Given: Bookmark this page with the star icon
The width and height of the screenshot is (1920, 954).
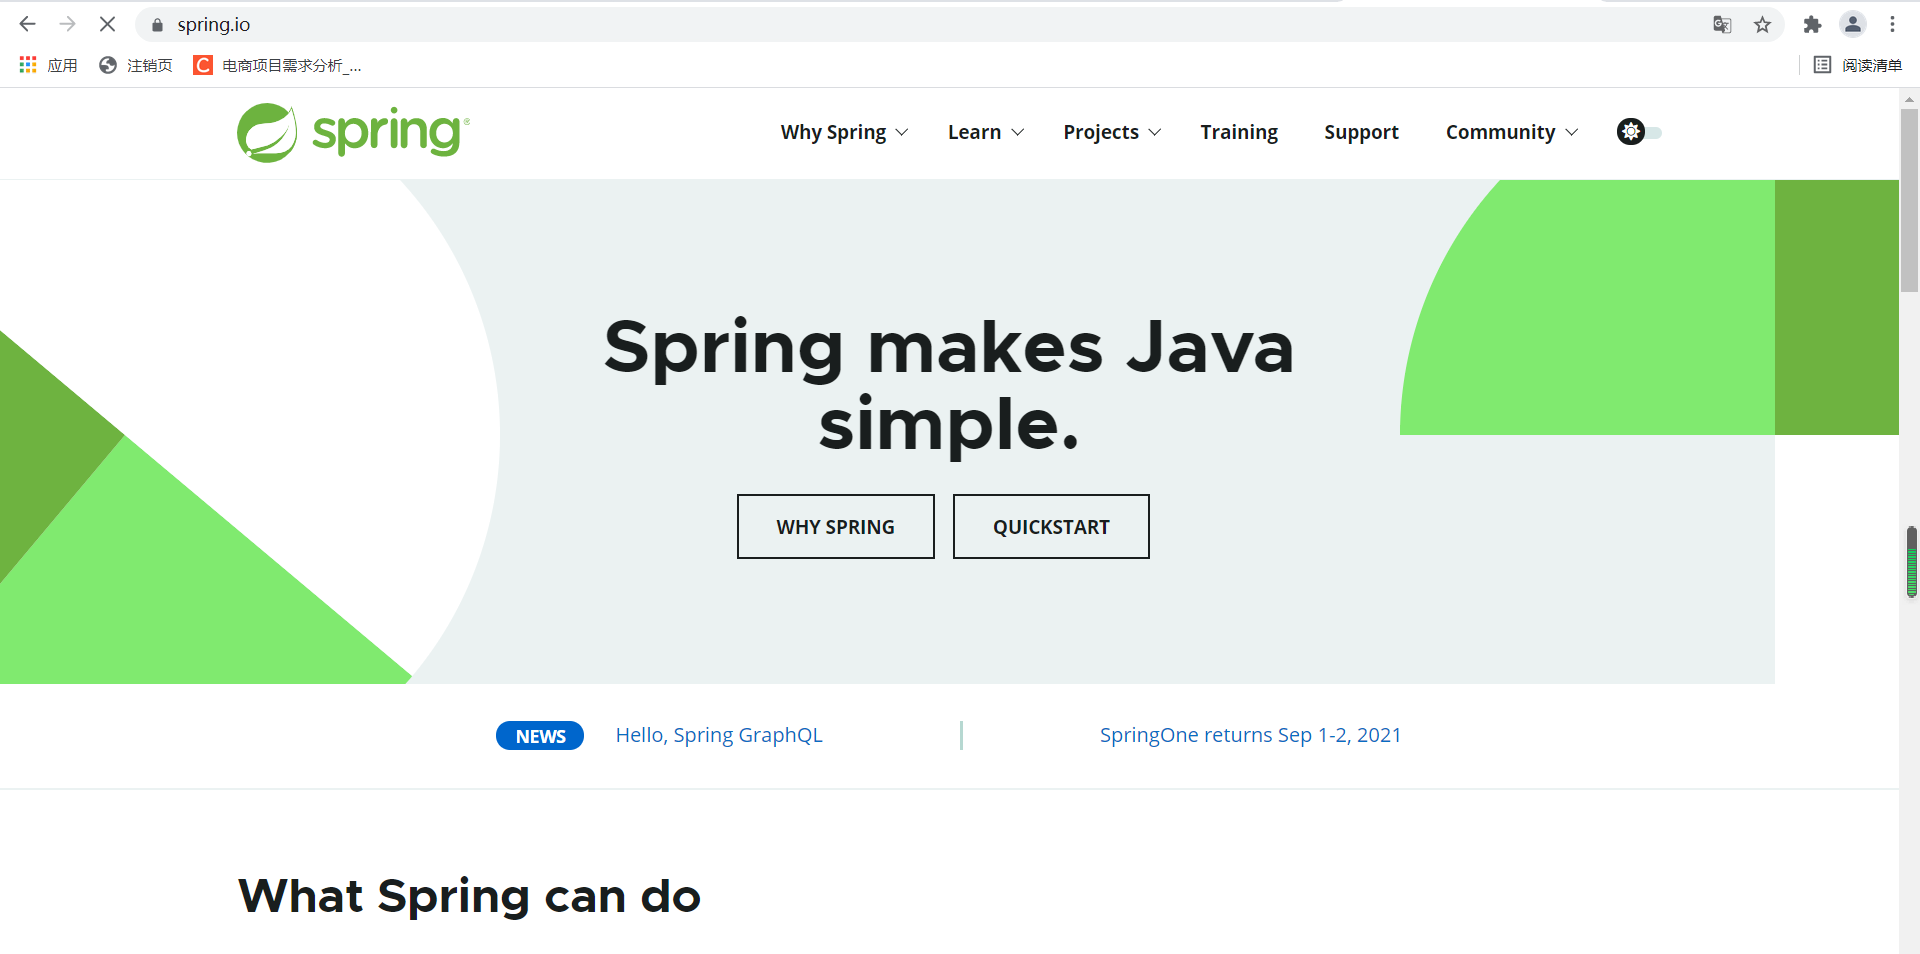Looking at the screenshot, I should pyautogui.click(x=1762, y=25).
